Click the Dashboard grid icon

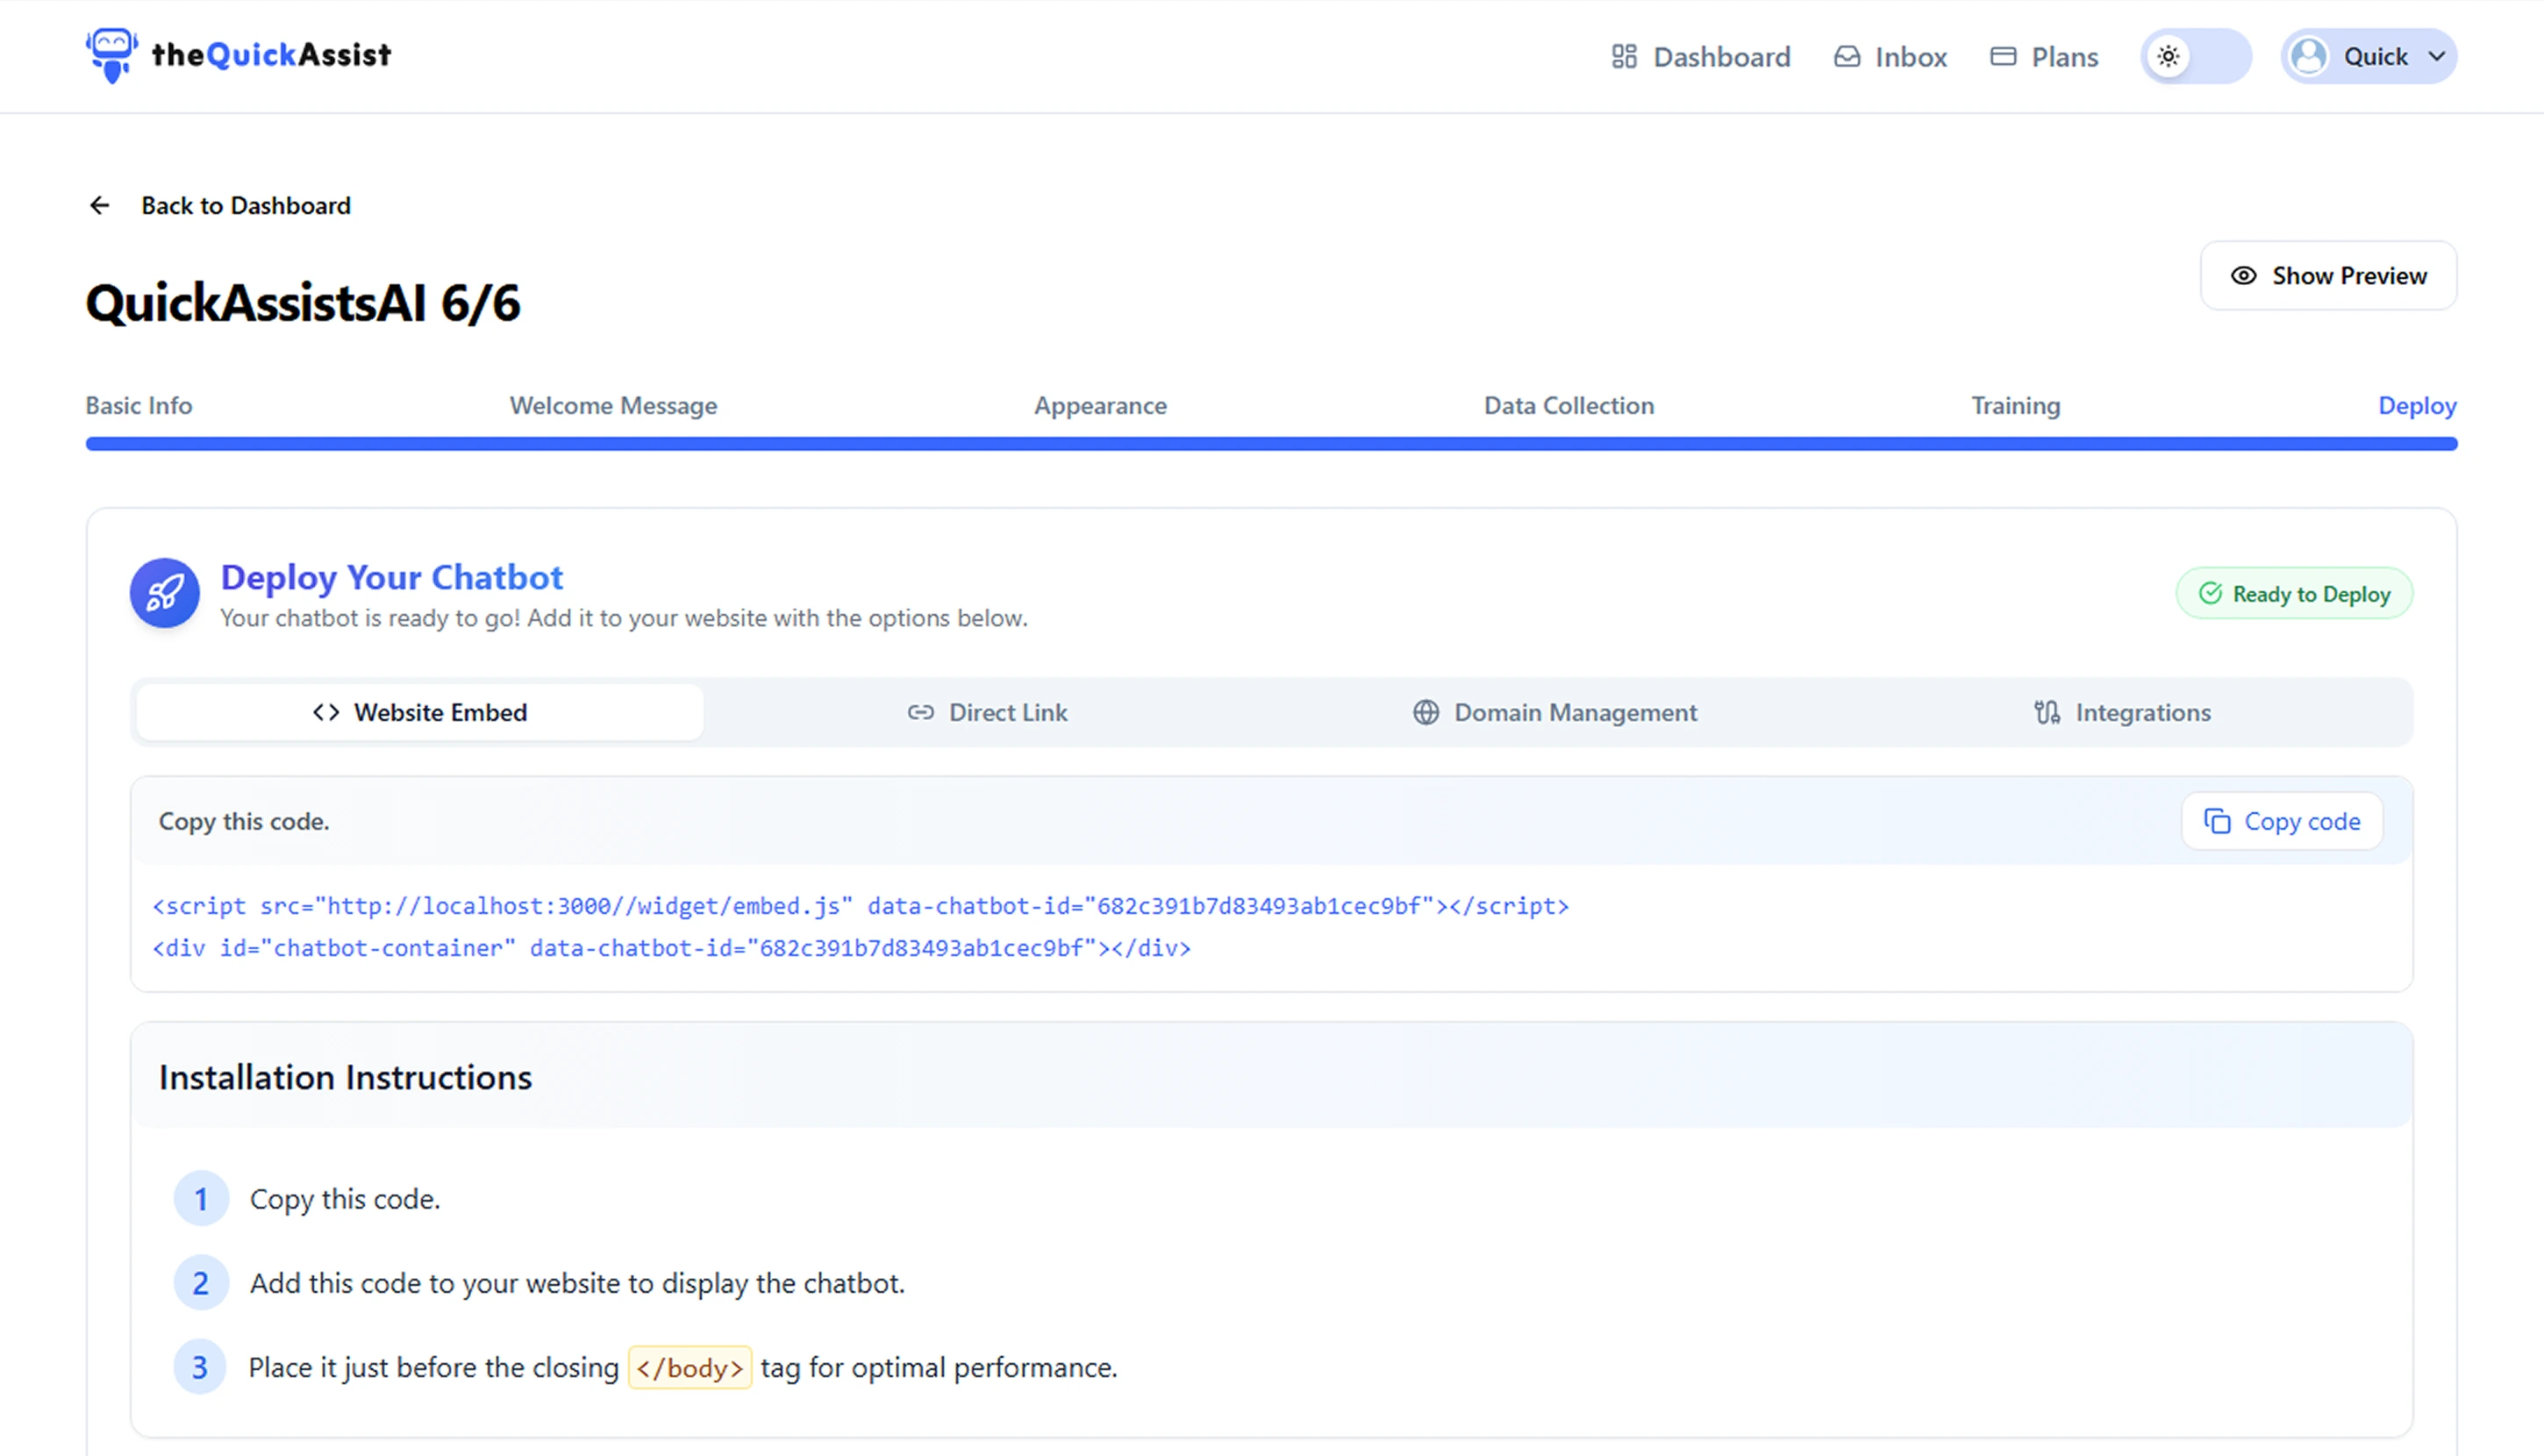(1624, 57)
